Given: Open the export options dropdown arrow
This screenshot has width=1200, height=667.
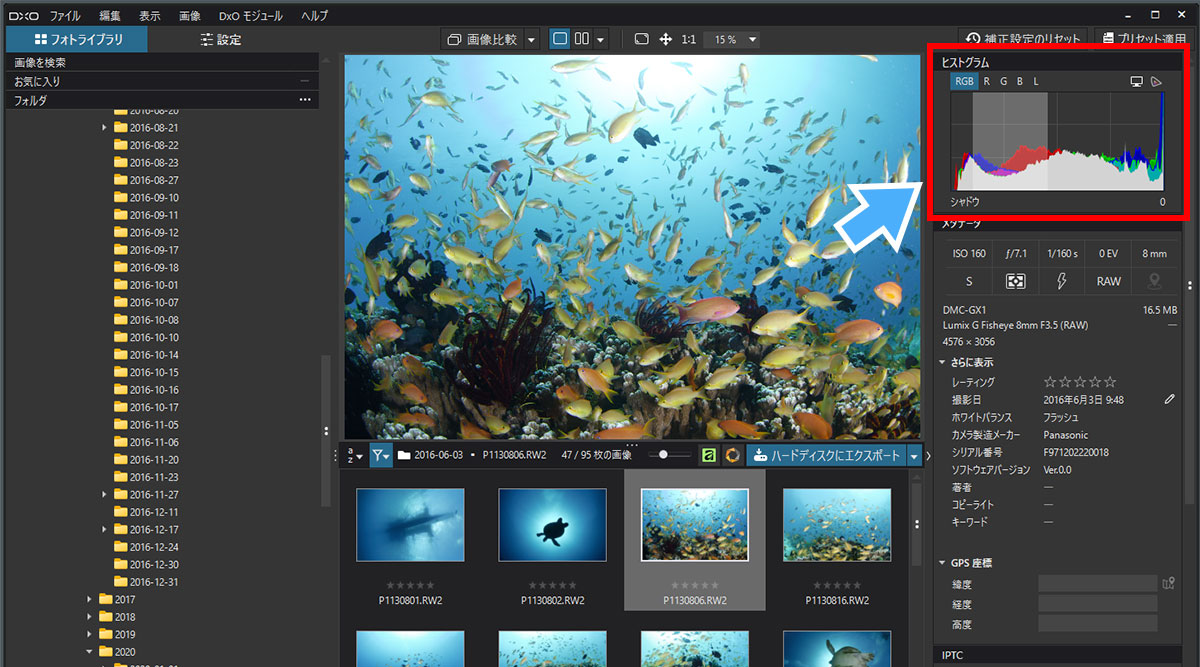Looking at the screenshot, I should [914, 456].
